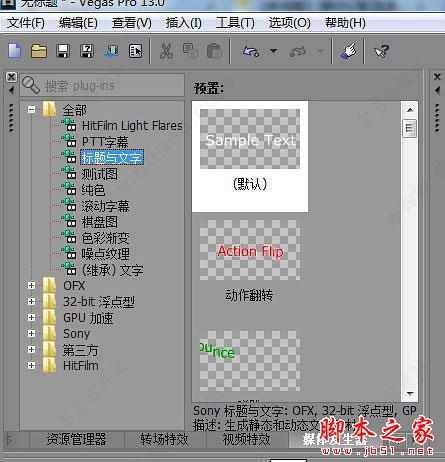This screenshot has width=445, height=462.
Task: Open the Properties icon in toolbar
Action: coord(135,52)
